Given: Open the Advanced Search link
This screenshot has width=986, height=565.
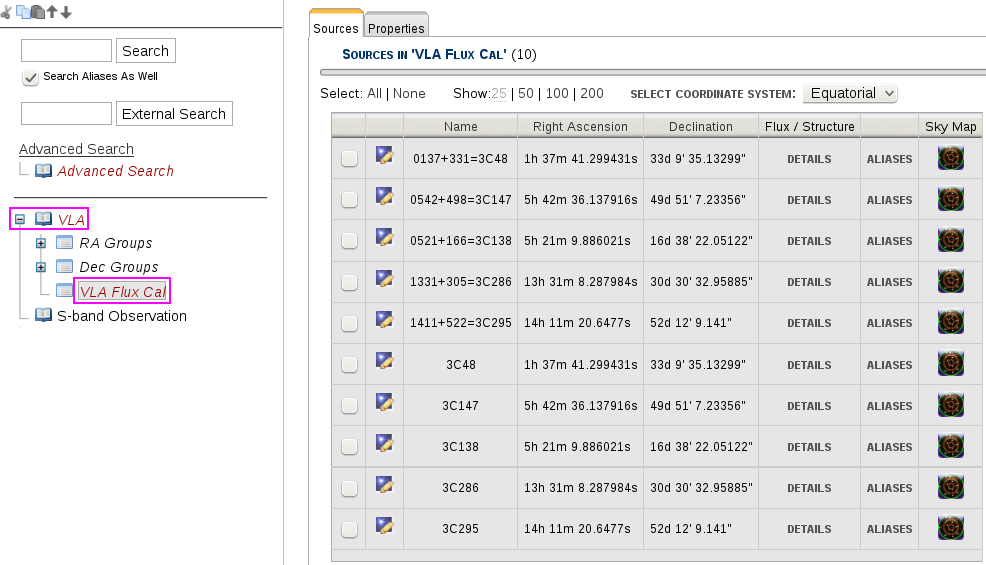Looking at the screenshot, I should (x=76, y=149).
